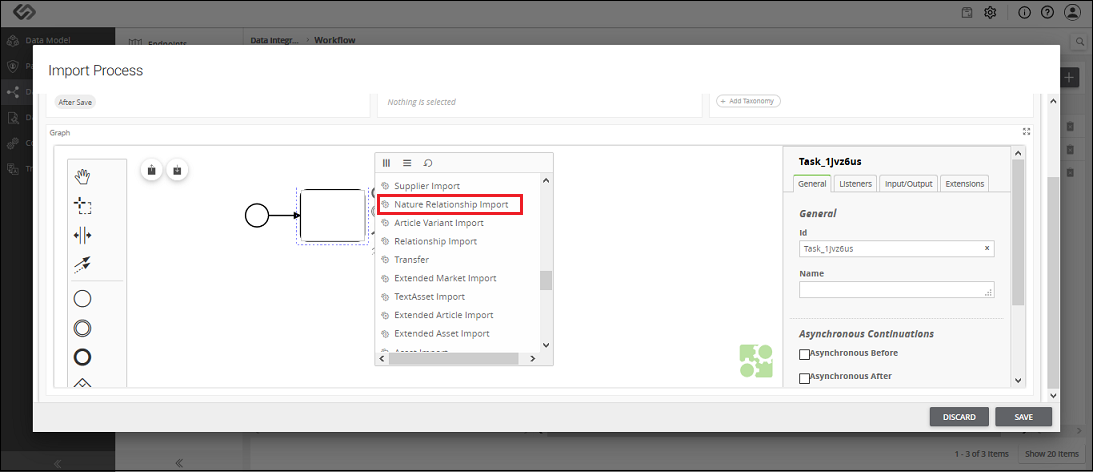The image size is (1093, 472).
Task: Click the DISCARD button
Action: tap(959, 417)
